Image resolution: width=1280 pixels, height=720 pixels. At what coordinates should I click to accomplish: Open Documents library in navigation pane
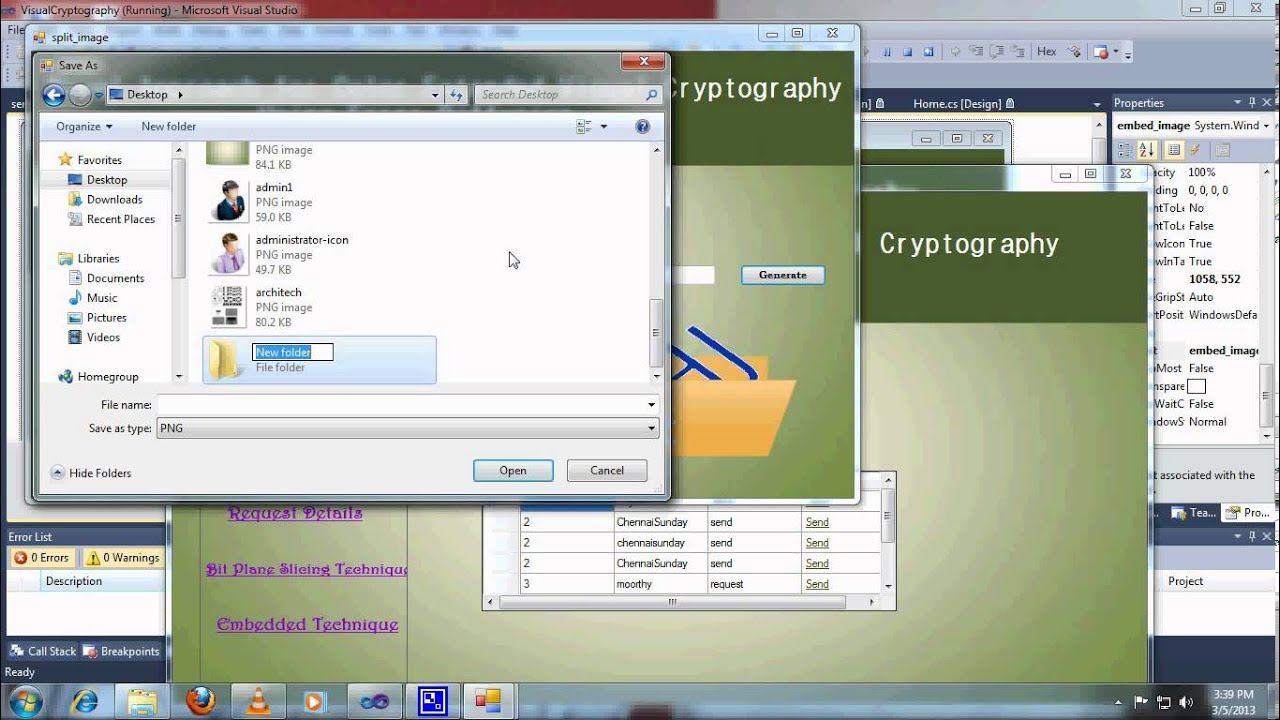[x=116, y=278]
